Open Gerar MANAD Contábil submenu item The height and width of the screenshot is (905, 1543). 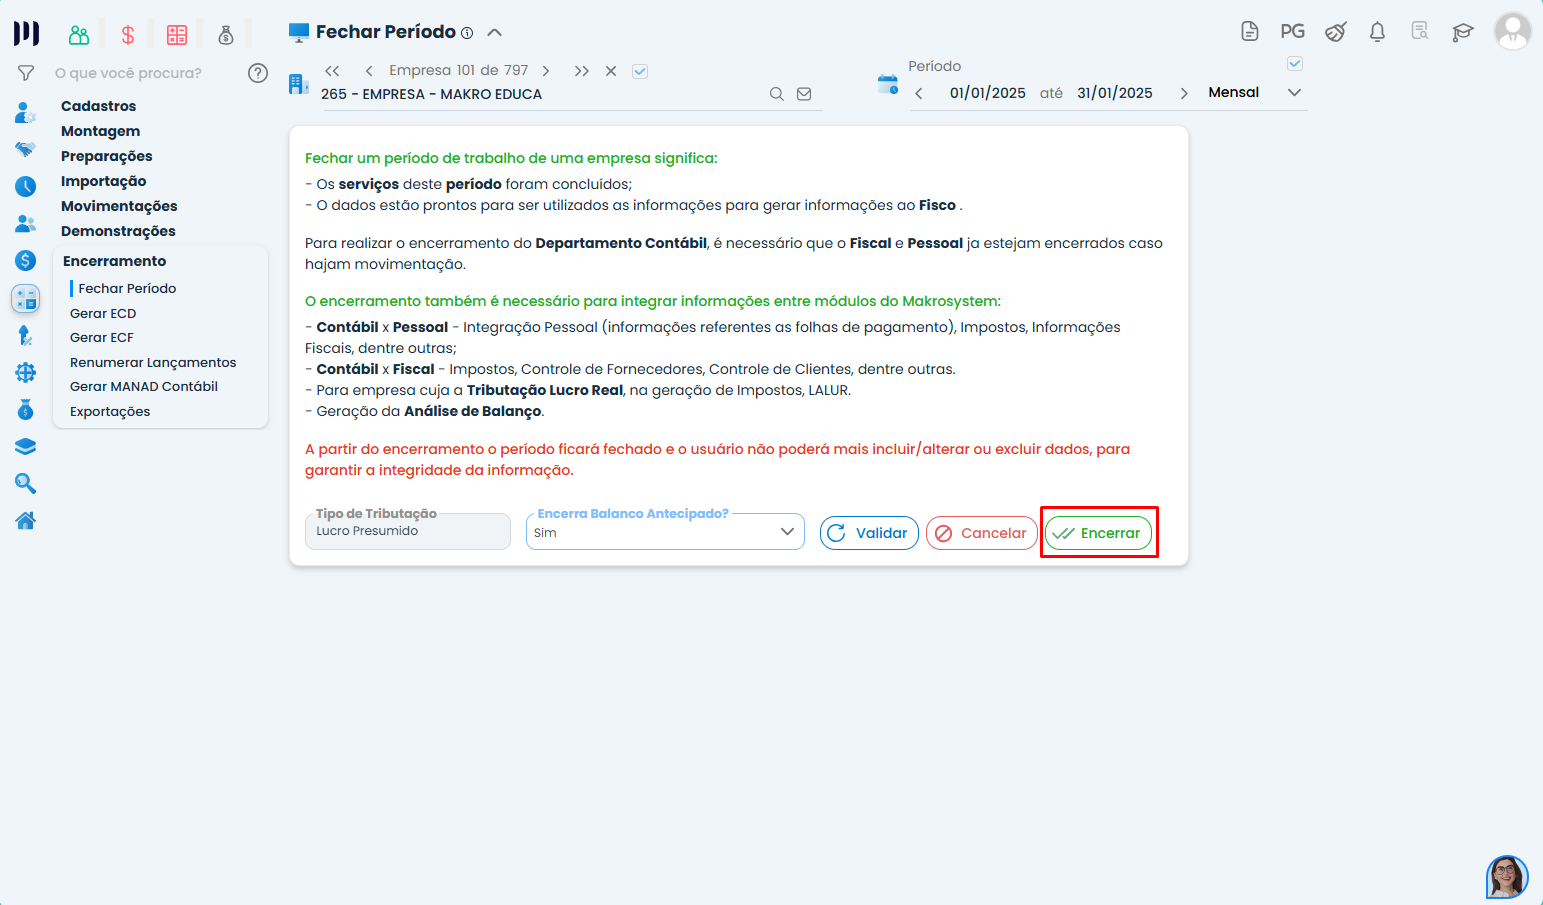tap(144, 387)
